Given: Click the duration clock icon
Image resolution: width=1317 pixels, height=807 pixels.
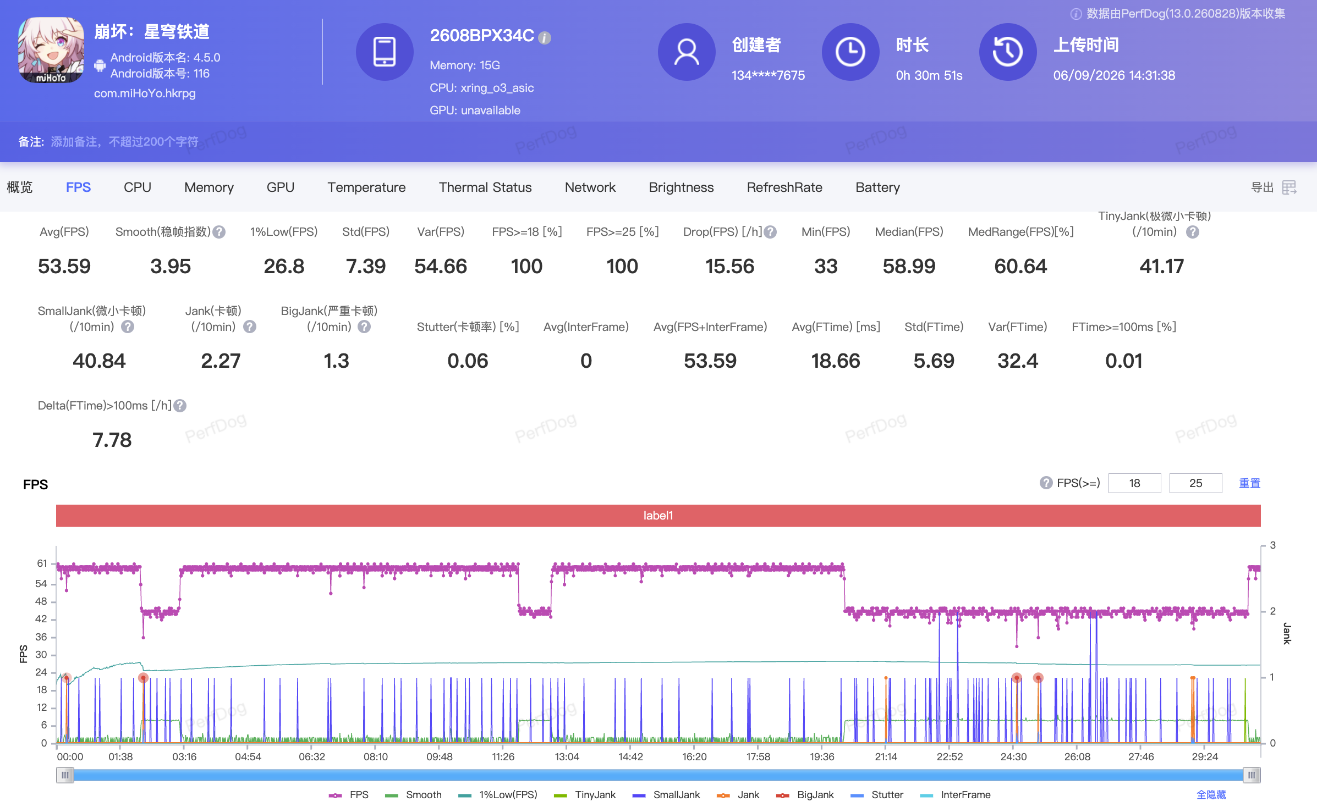Looking at the screenshot, I should point(850,52).
